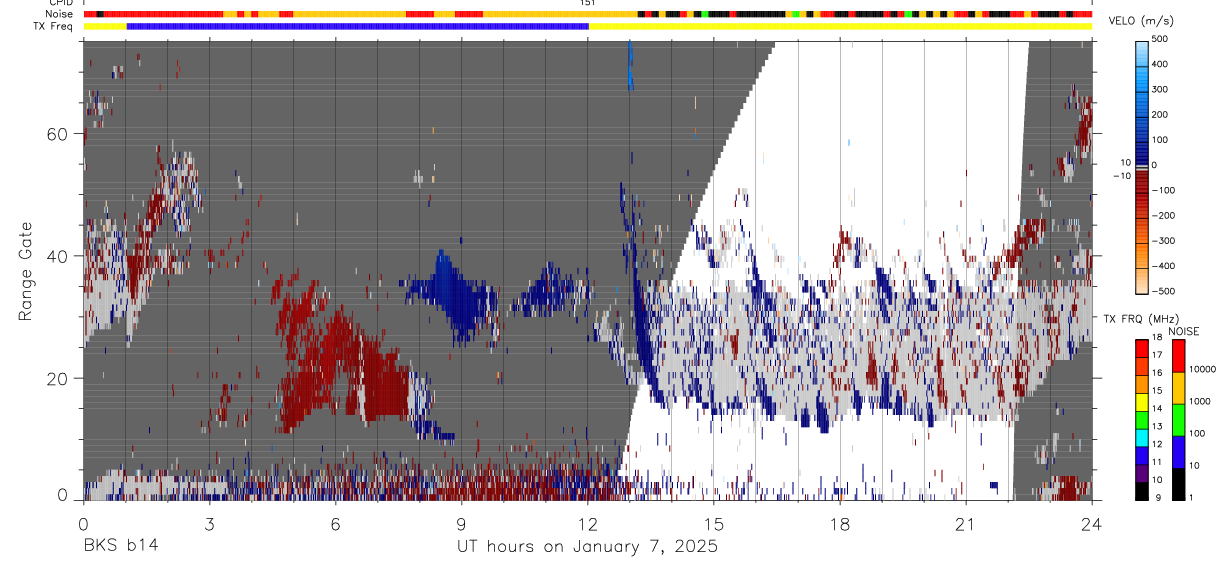Select the red top swatch in NOISE legend
The image size is (1228, 567).
(x=1178, y=356)
